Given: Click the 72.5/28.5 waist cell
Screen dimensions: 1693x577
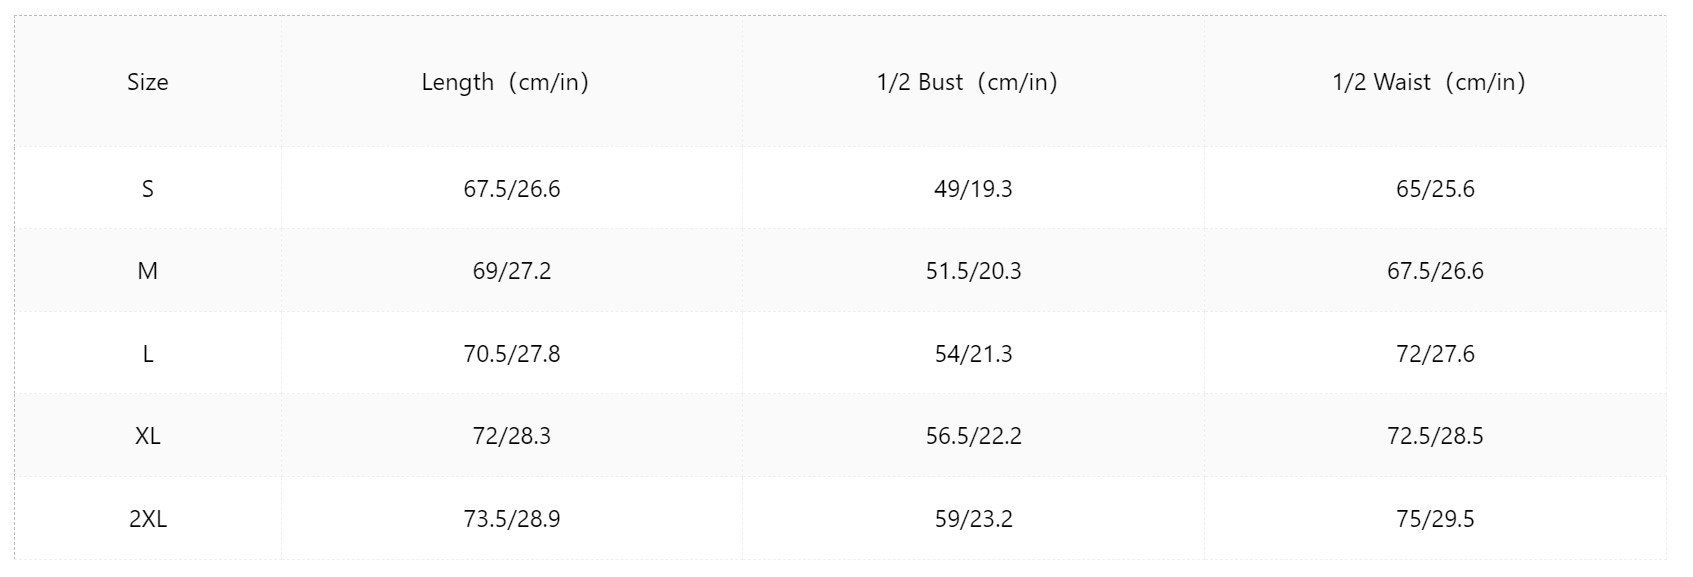Looking at the screenshot, I should click(x=1435, y=436).
